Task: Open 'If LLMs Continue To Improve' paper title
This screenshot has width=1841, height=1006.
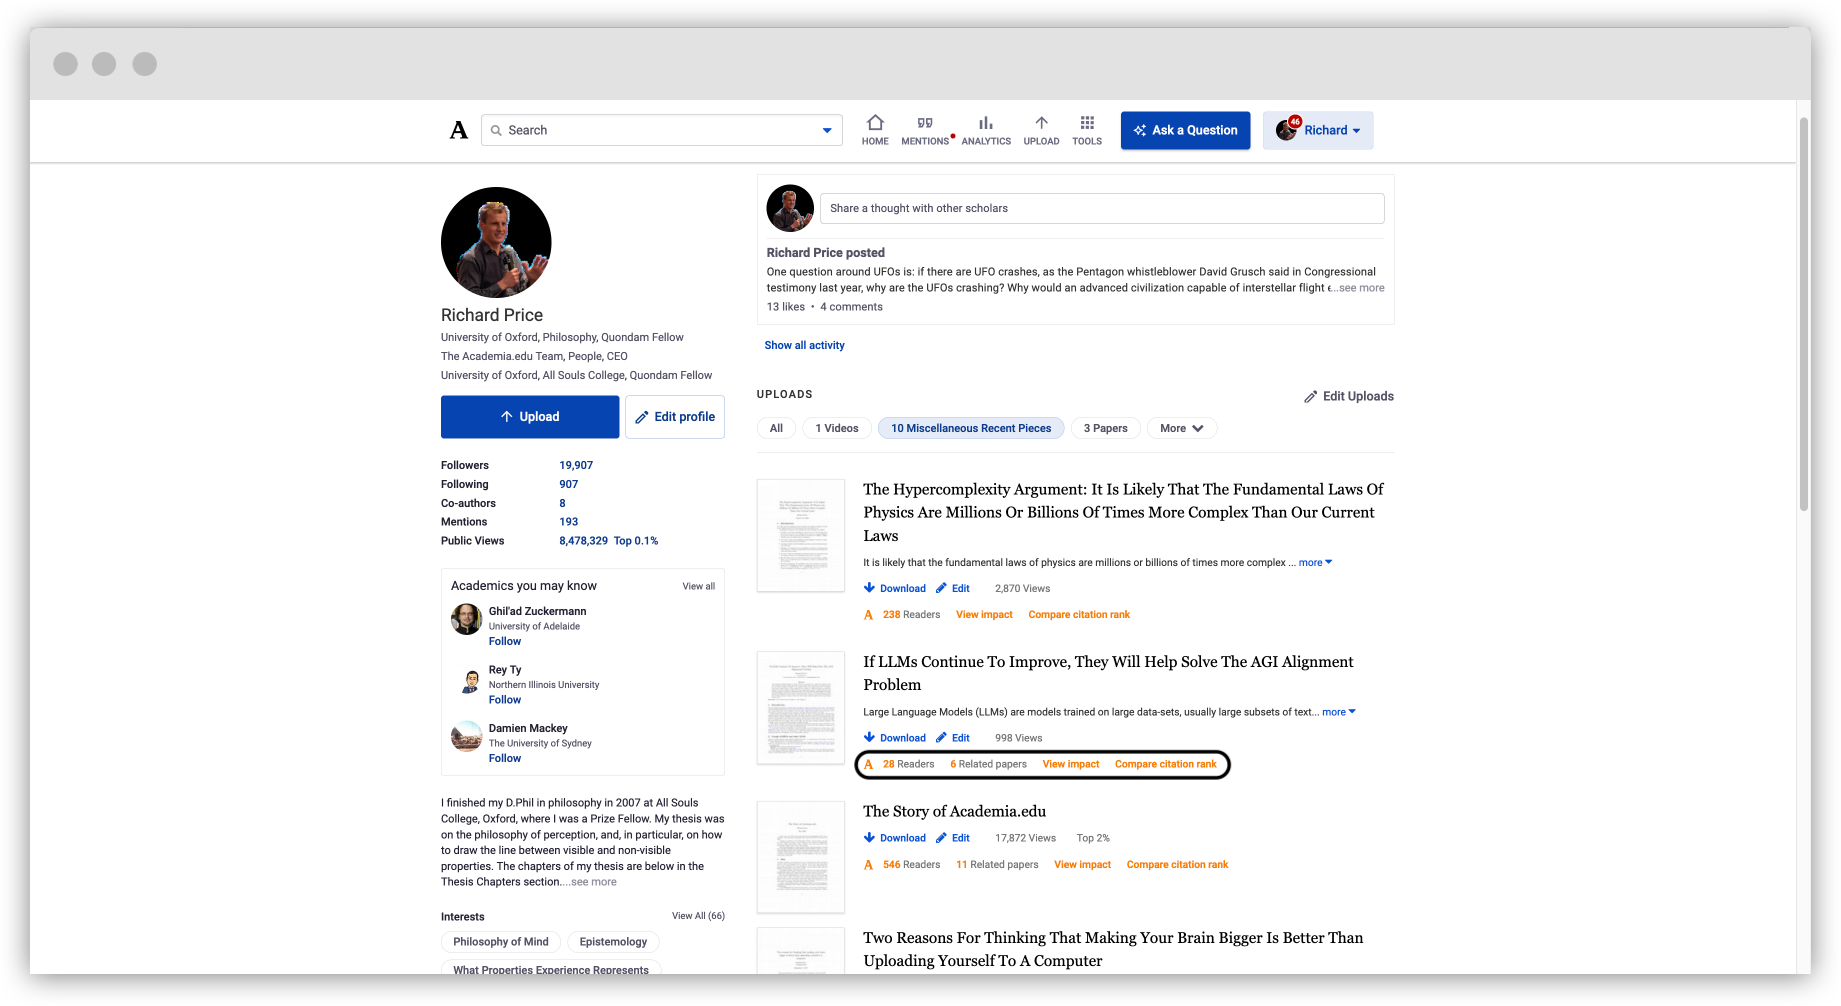Action: coord(1108,673)
